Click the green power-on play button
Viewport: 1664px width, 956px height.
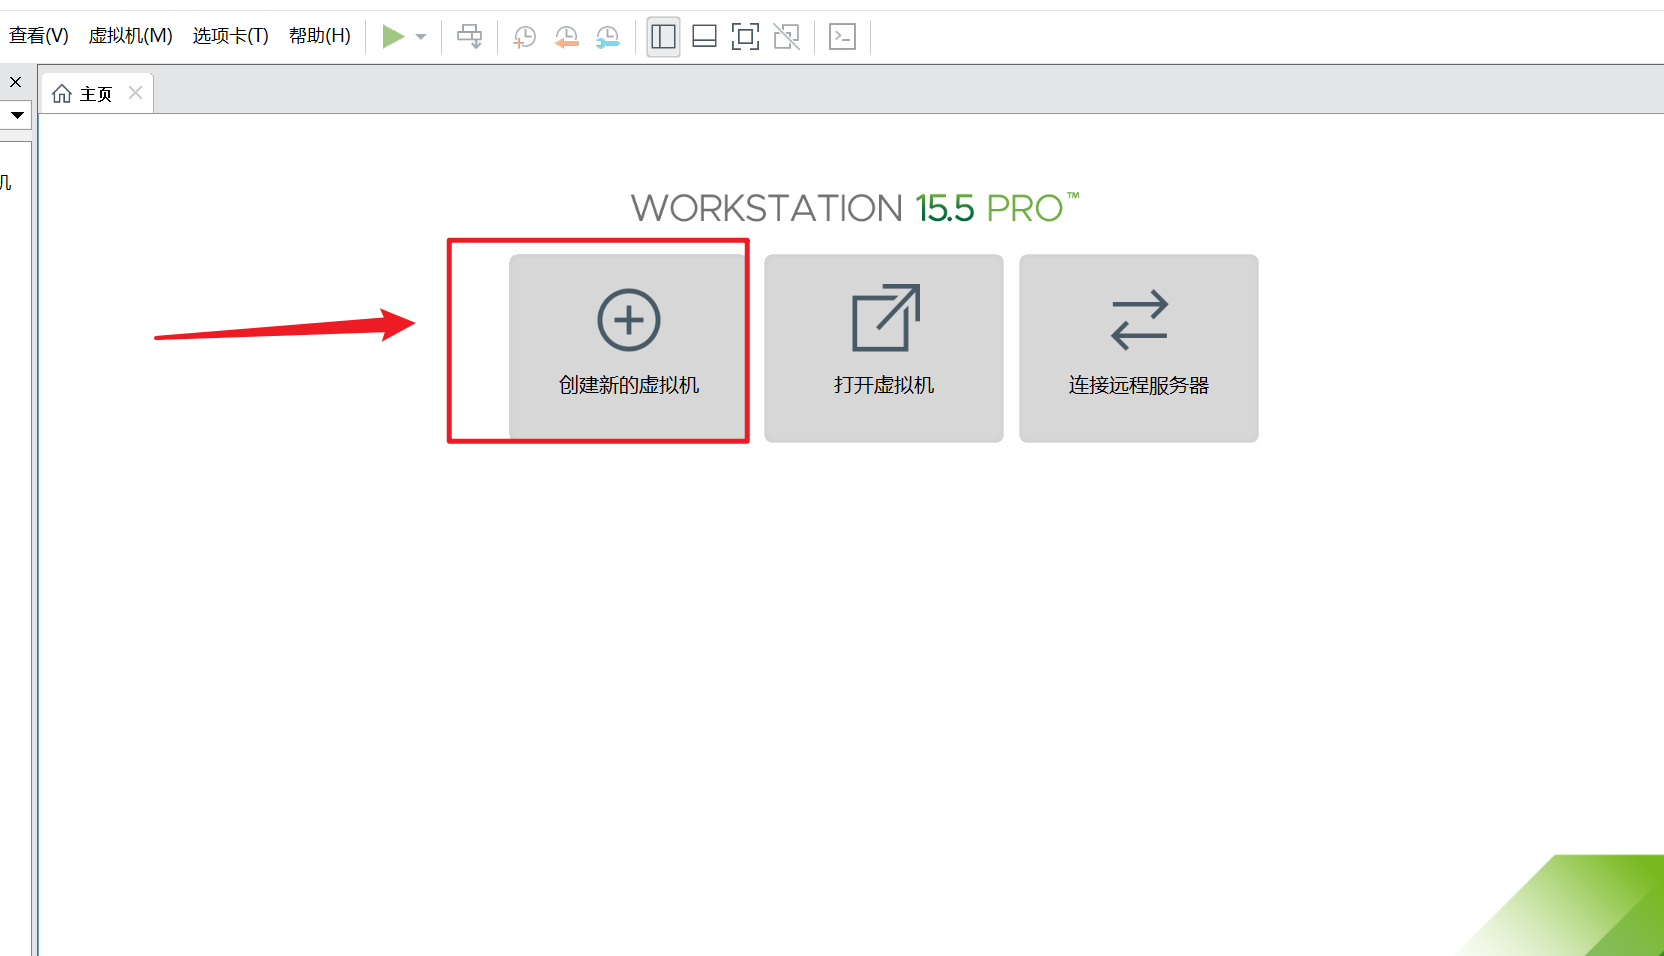[393, 37]
